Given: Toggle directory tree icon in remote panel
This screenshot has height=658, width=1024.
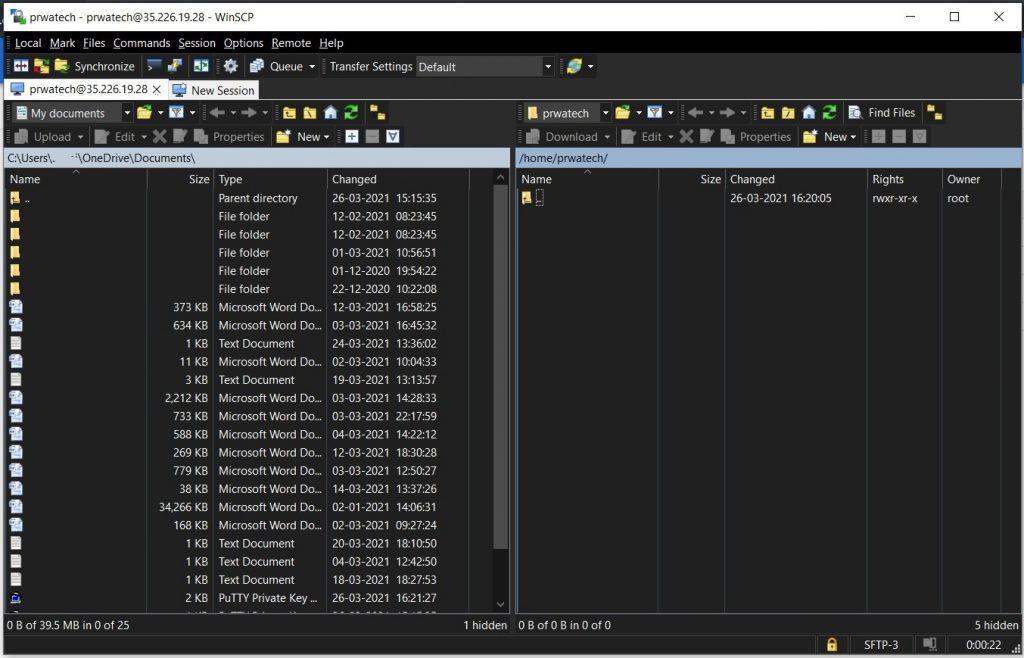Looking at the screenshot, I should [935, 113].
